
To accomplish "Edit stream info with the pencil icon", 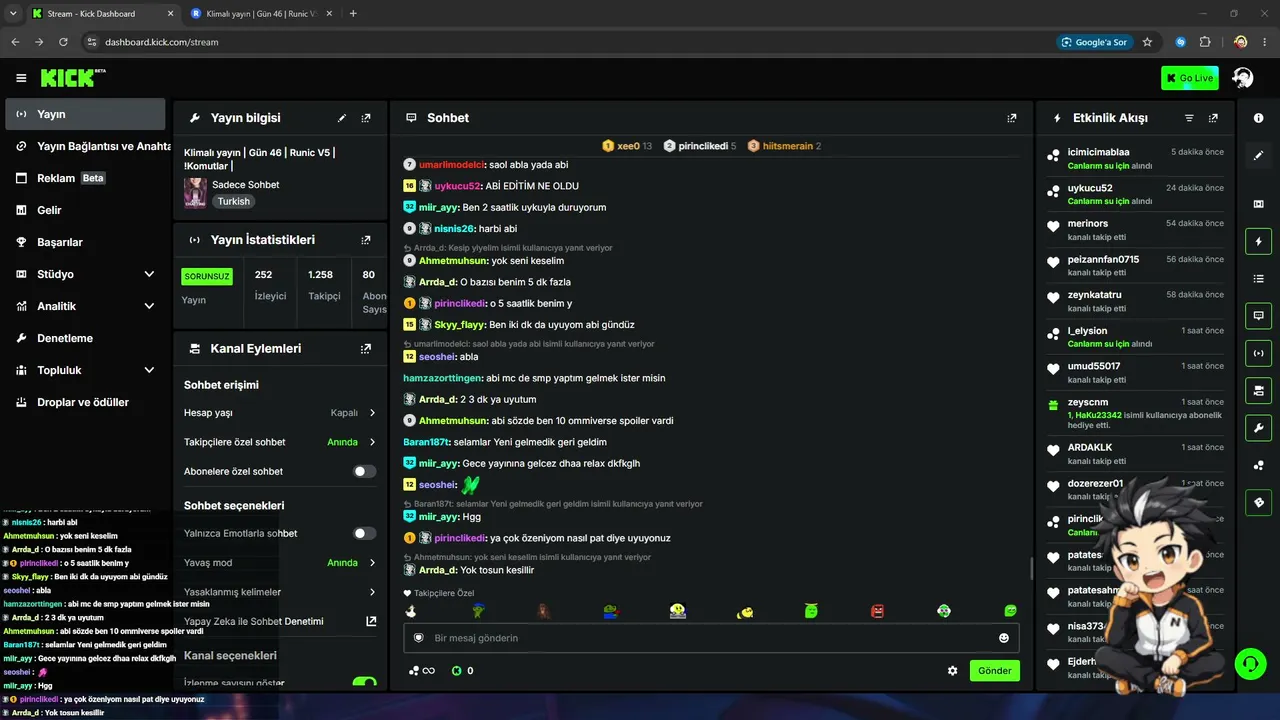I will 342,118.
